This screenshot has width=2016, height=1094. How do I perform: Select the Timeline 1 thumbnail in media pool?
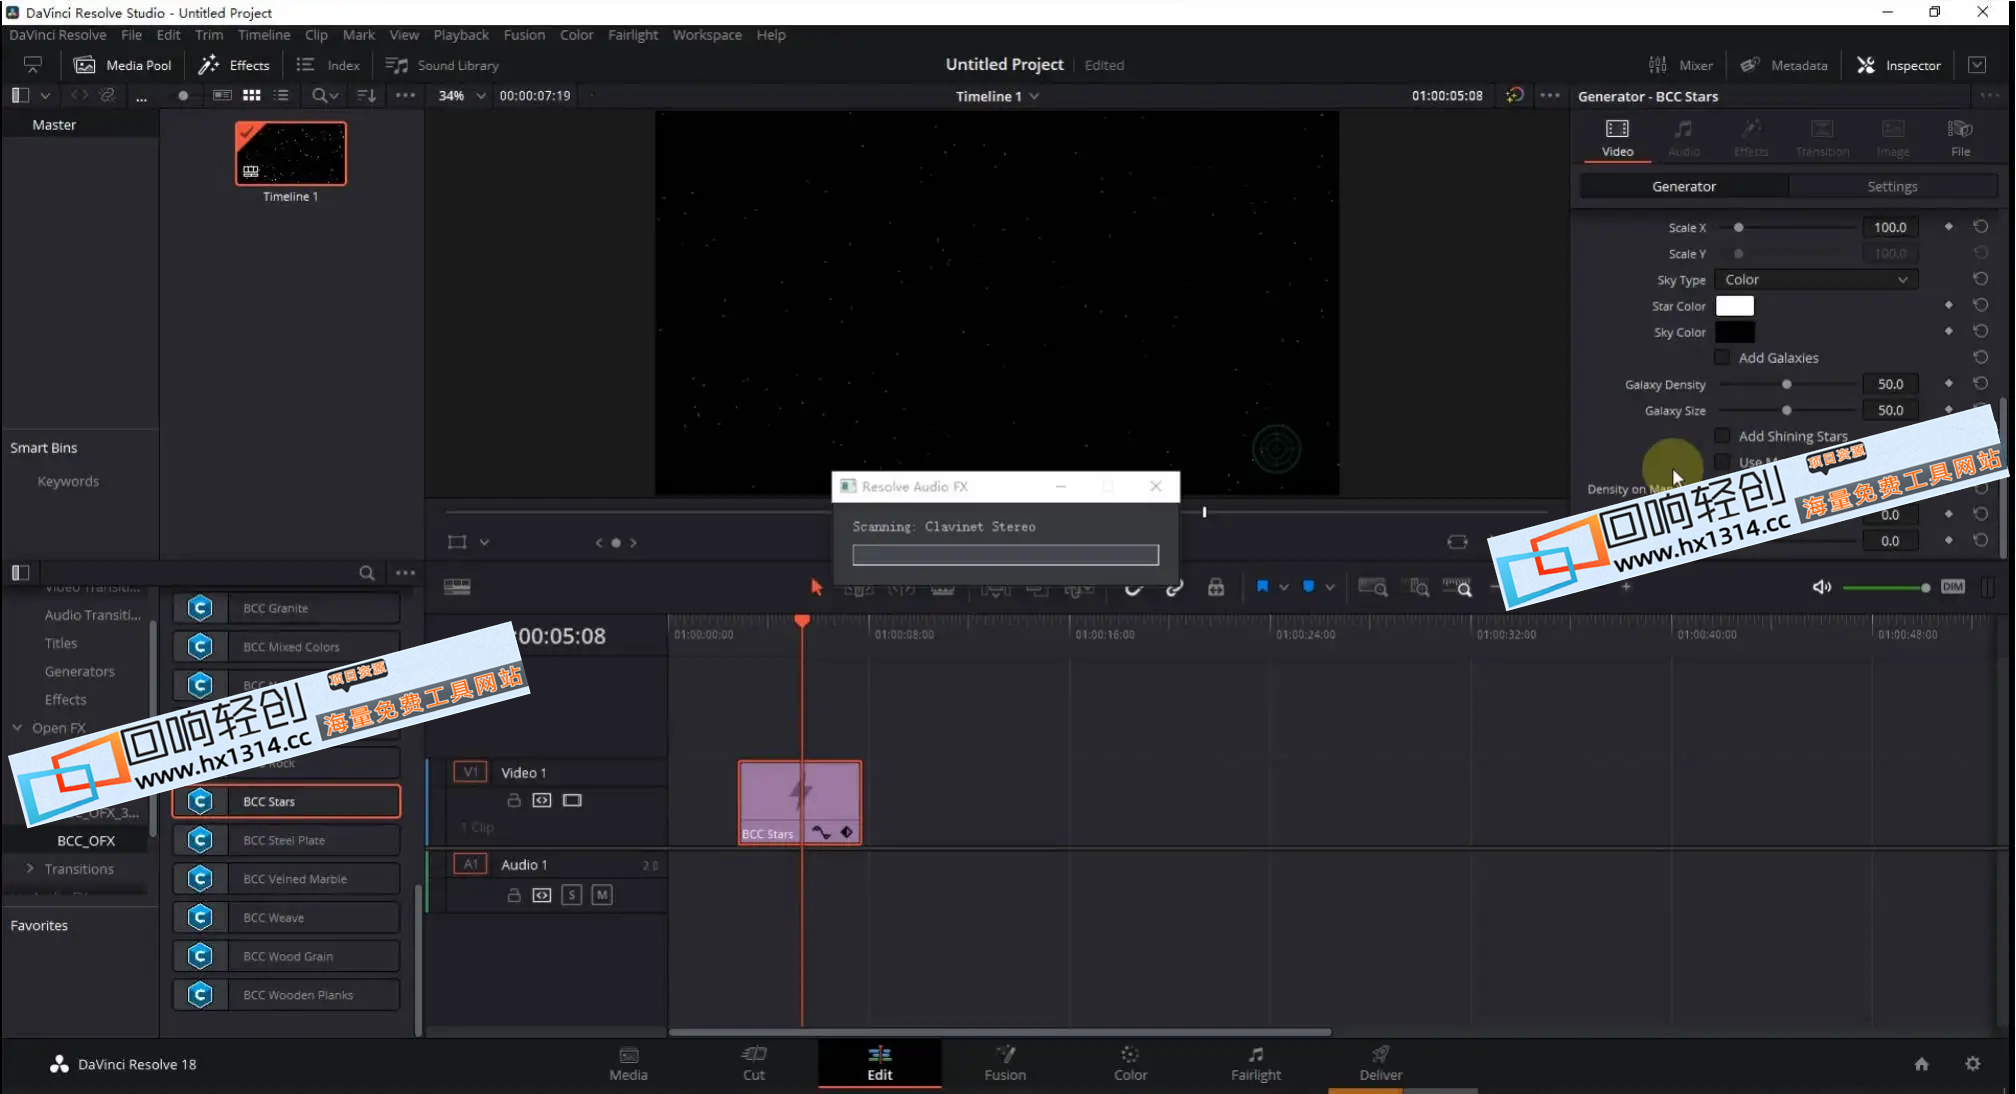coord(291,153)
